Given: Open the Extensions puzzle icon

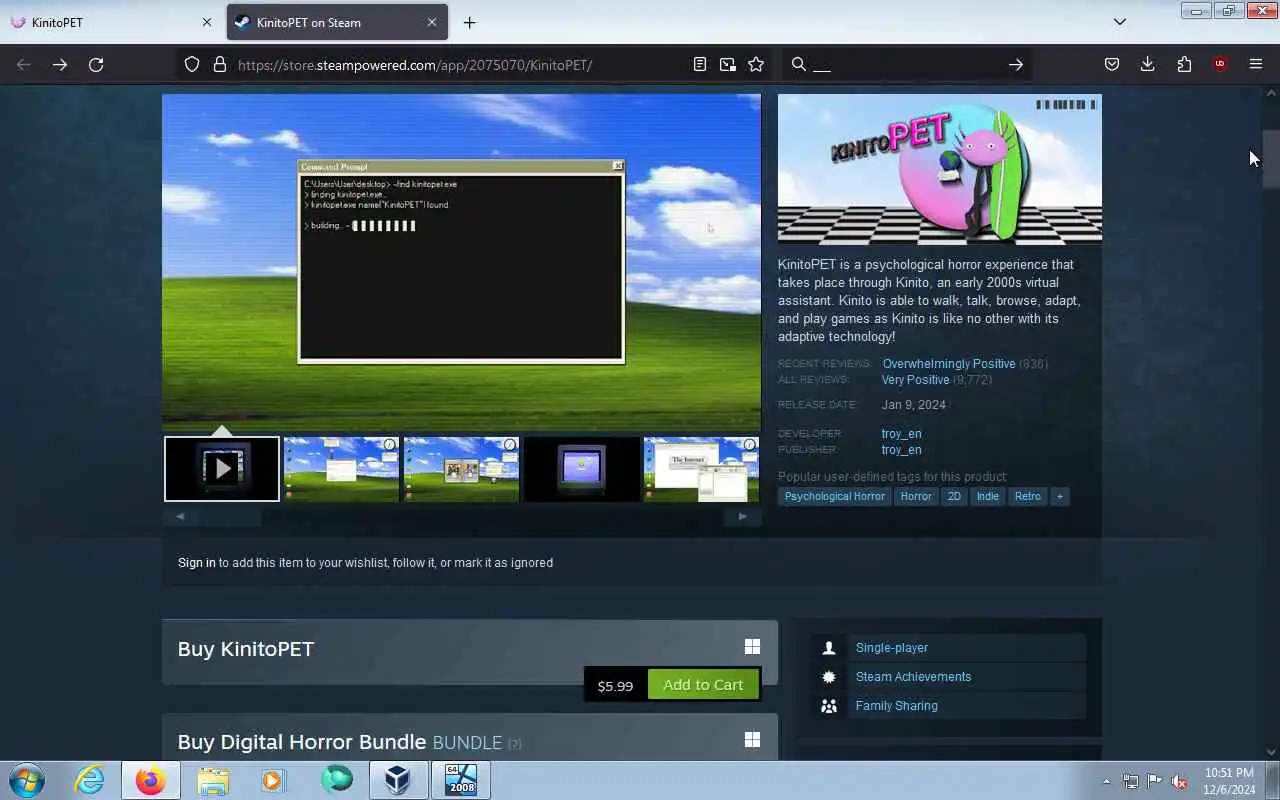Looking at the screenshot, I should click(1184, 65).
